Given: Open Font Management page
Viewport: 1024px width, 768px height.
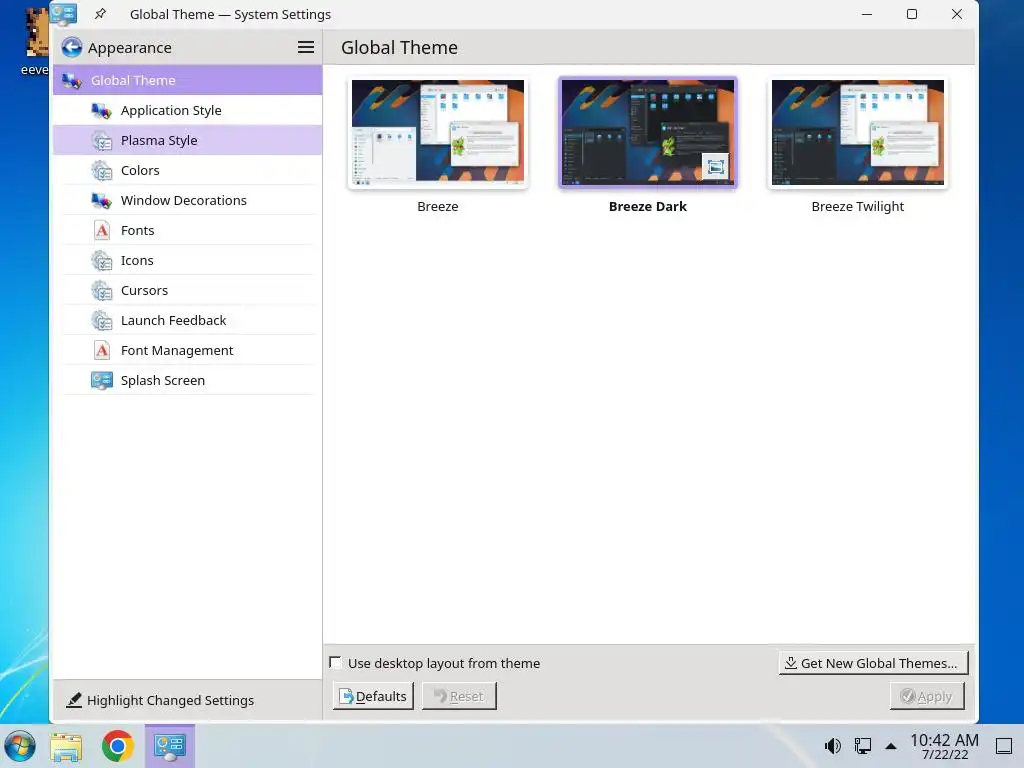Looking at the screenshot, I should click(187, 351).
